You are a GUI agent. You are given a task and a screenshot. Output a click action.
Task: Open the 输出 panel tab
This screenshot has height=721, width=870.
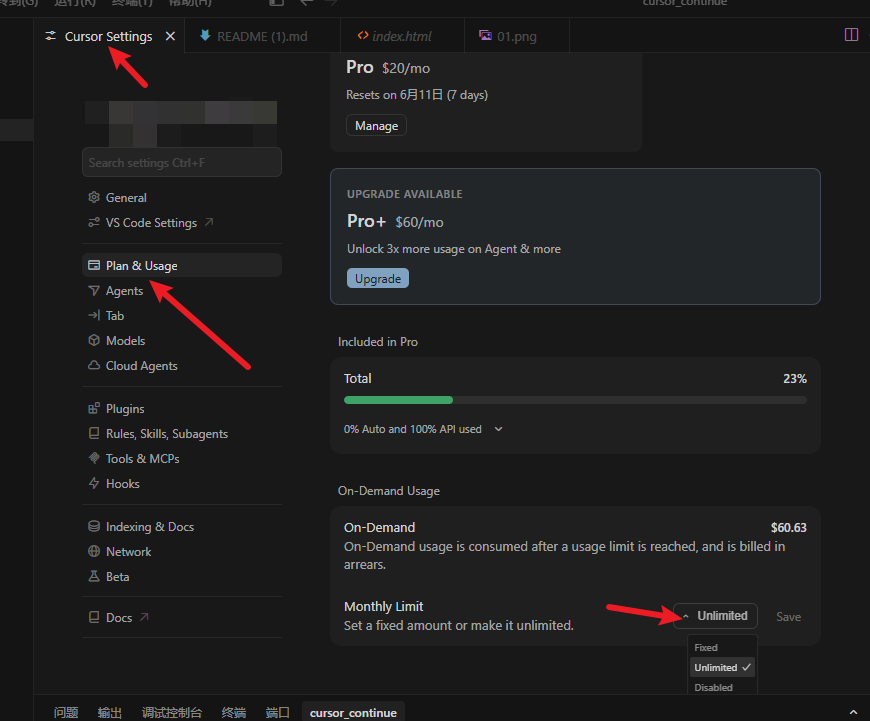[109, 712]
